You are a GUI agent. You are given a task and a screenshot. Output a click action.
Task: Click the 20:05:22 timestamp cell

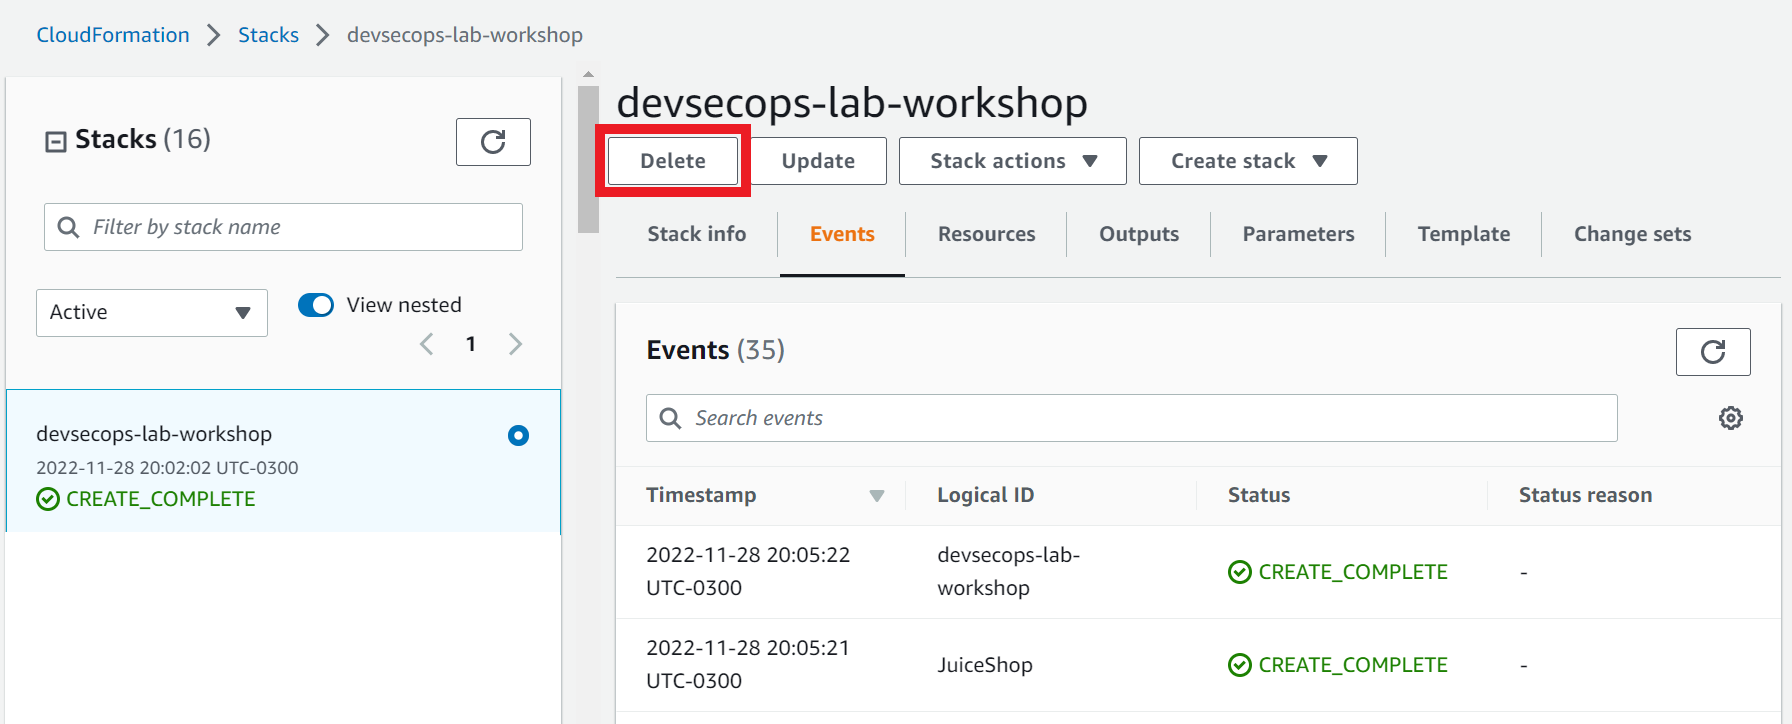[x=748, y=571]
